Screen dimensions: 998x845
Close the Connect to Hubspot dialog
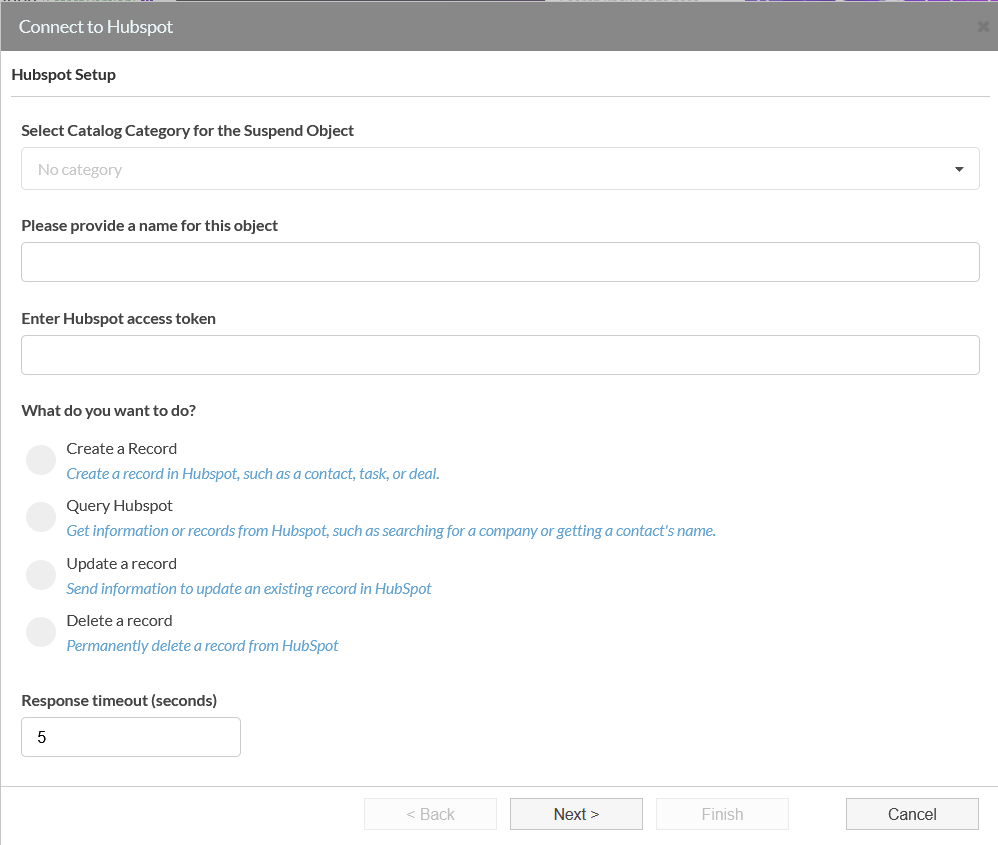pos(983,27)
